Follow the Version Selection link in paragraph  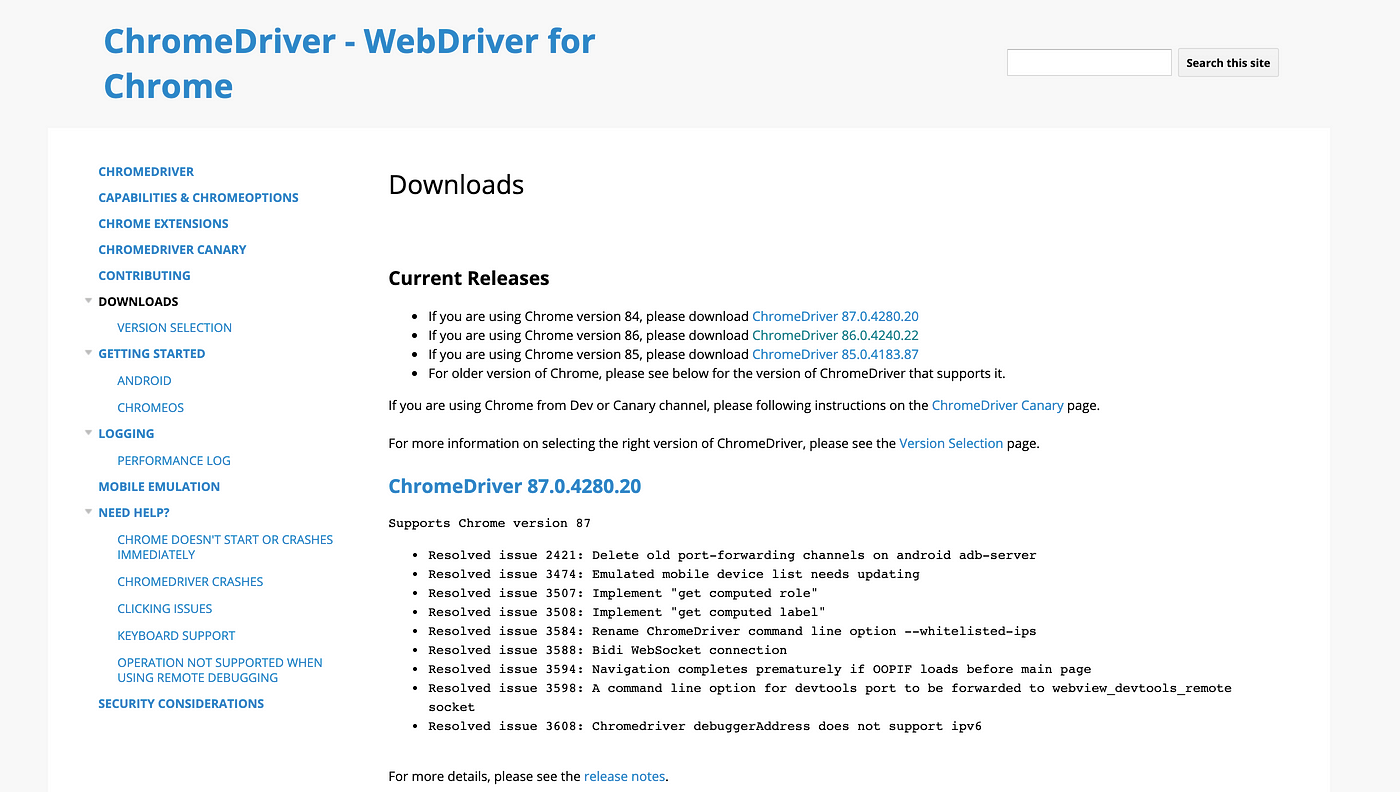click(951, 443)
